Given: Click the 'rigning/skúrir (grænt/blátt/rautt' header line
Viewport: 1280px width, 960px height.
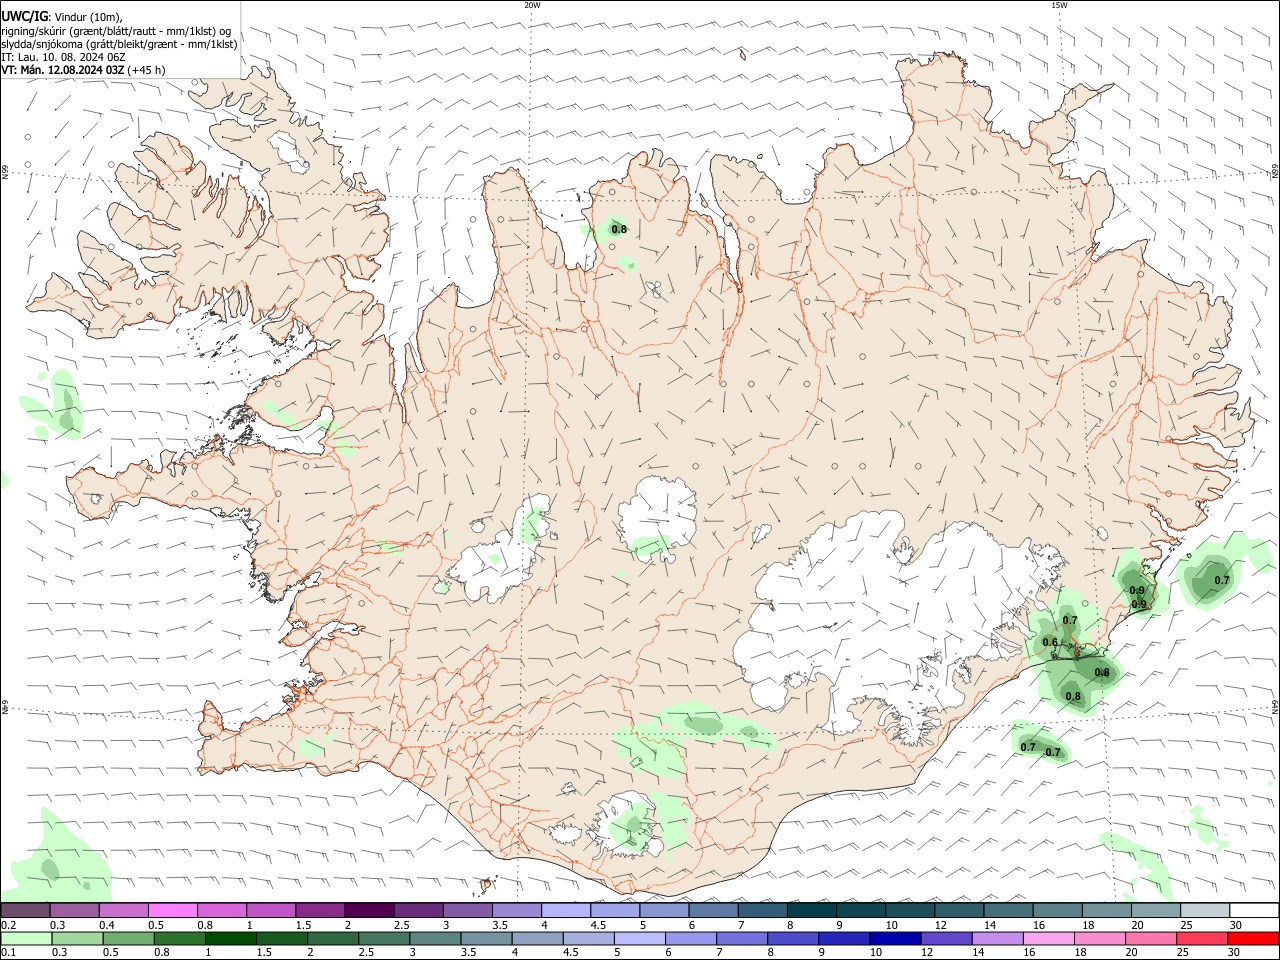Looking at the screenshot, I should coord(118,30).
